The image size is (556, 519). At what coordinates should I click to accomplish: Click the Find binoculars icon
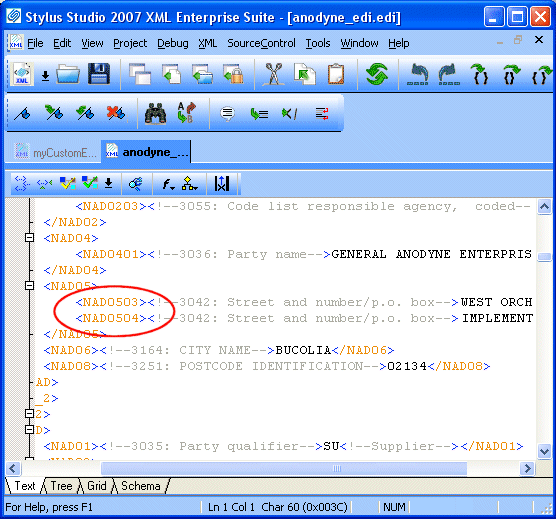tap(156, 113)
